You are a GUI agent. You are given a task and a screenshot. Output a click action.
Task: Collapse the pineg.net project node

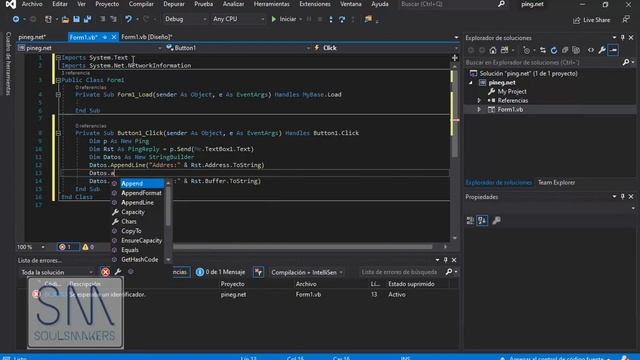tap(471, 83)
